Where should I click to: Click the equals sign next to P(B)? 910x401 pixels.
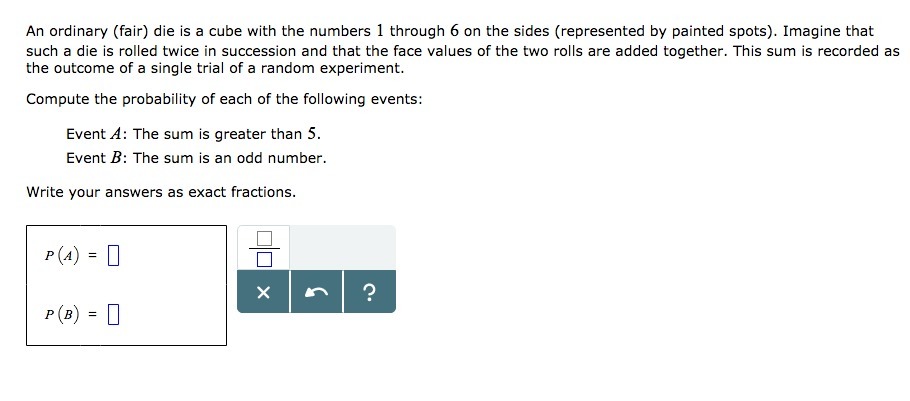point(92,316)
